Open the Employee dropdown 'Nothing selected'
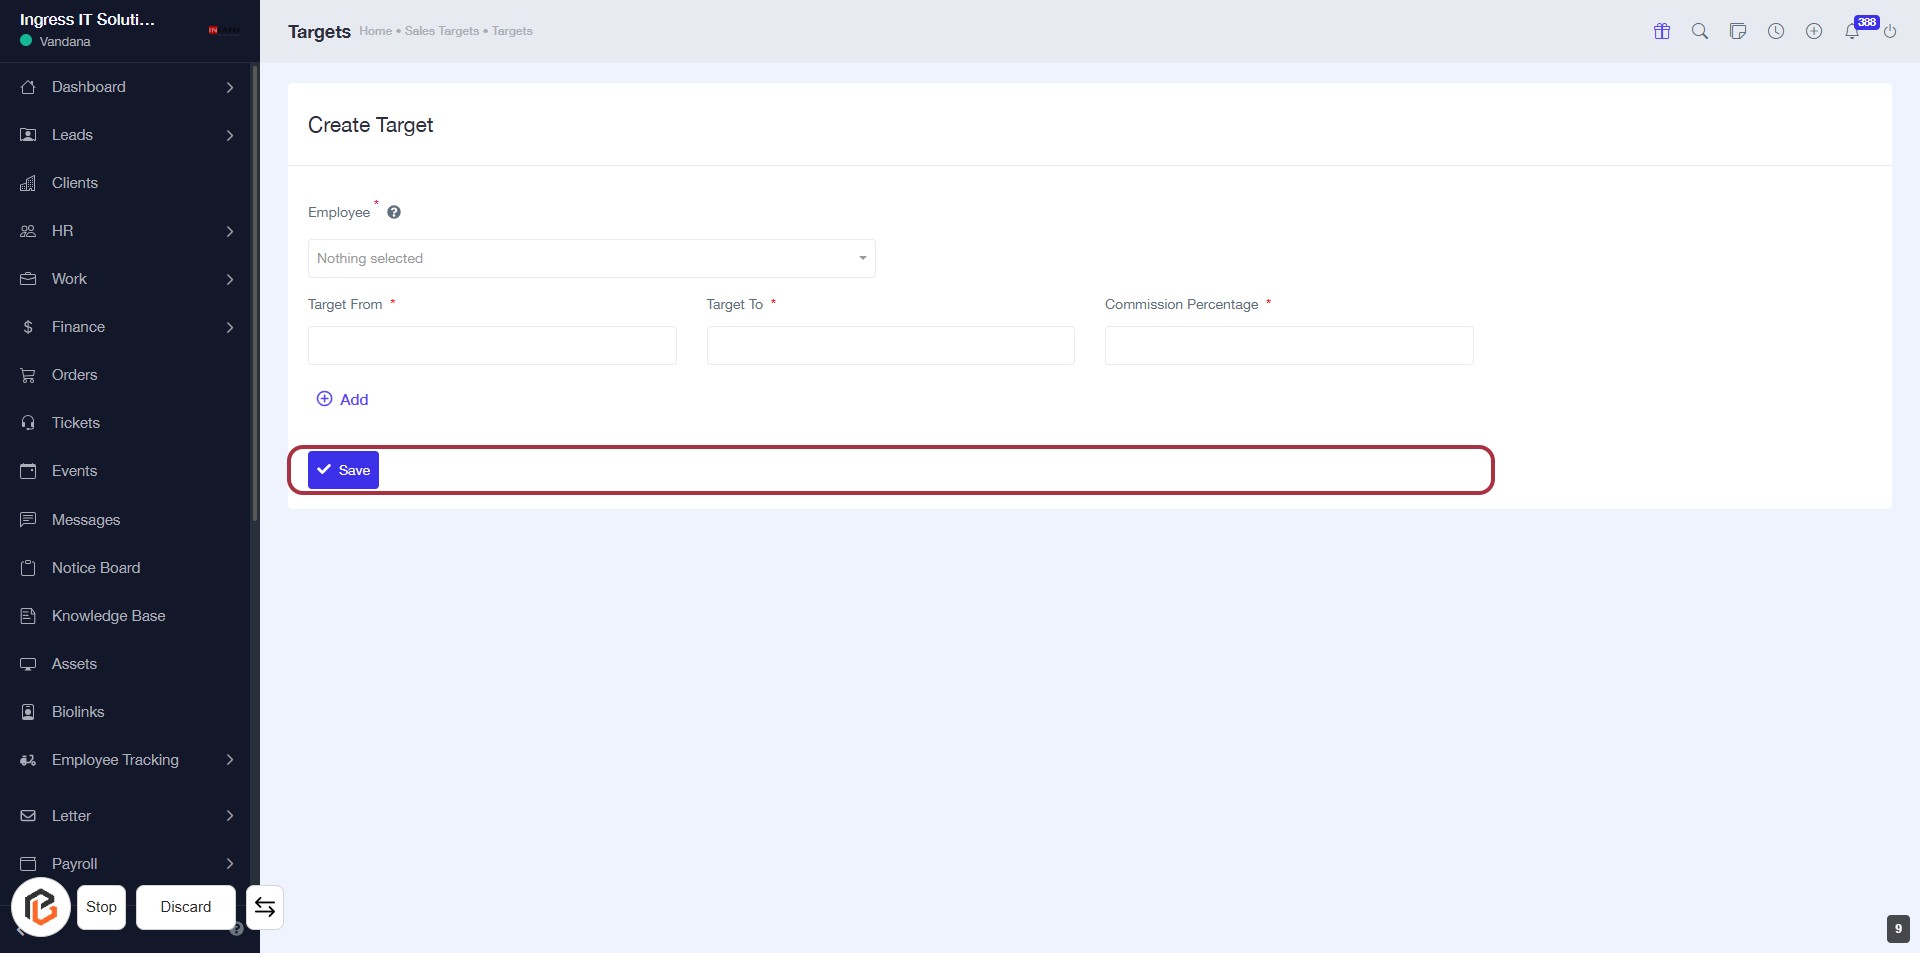1920x953 pixels. pyautogui.click(x=591, y=258)
